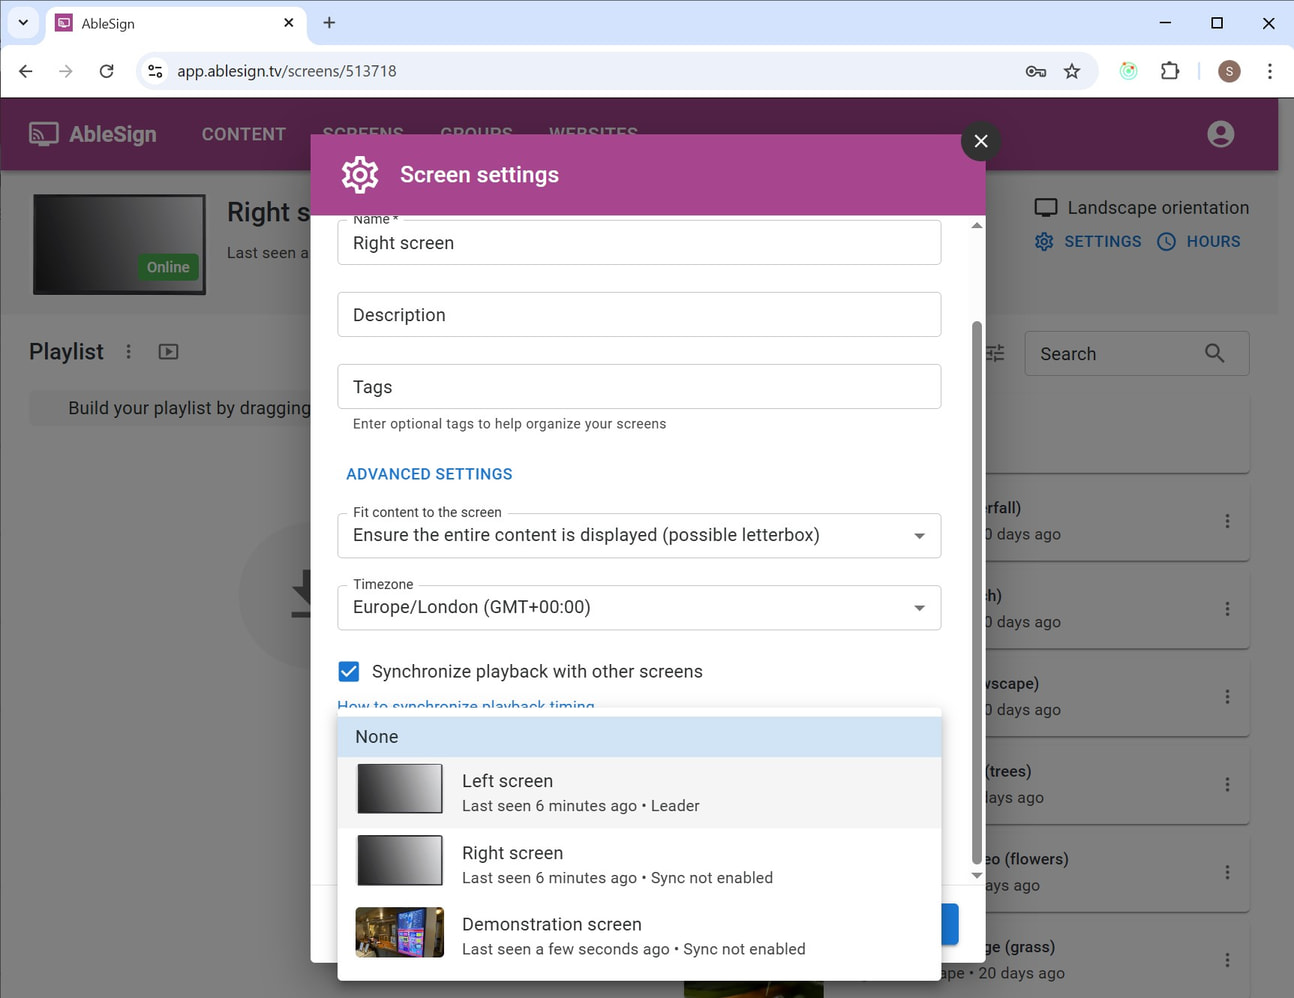The width and height of the screenshot is (1294, 998).
Task: Open the kebab menu on the waterfall item
Action: 1228,521
